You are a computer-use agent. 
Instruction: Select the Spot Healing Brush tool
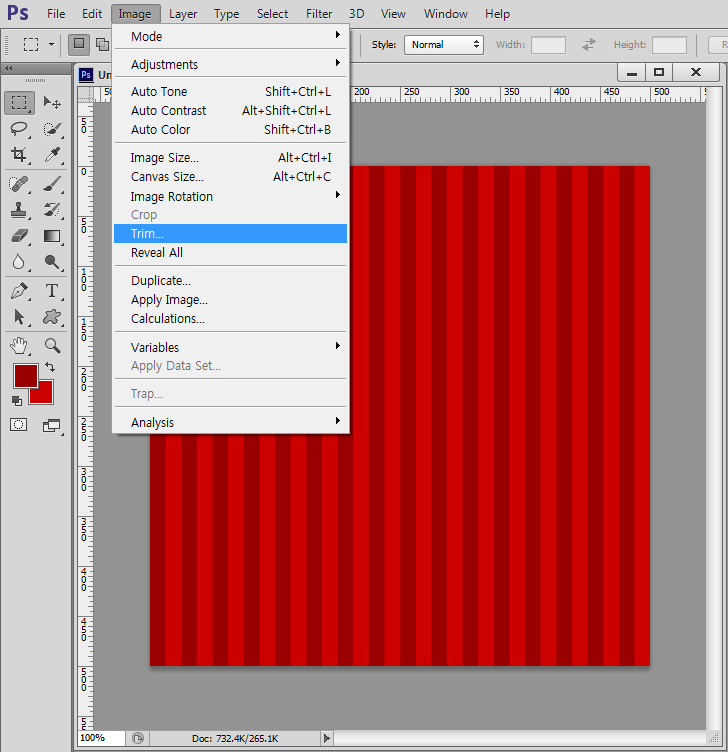coord(19,184)
